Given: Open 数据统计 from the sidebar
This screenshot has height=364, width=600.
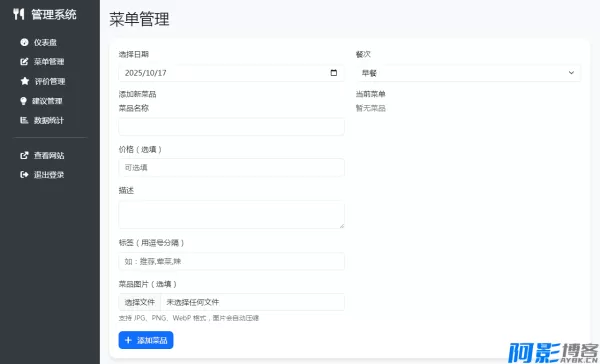Looking at the screenshot, I should (x=50, y=120).
